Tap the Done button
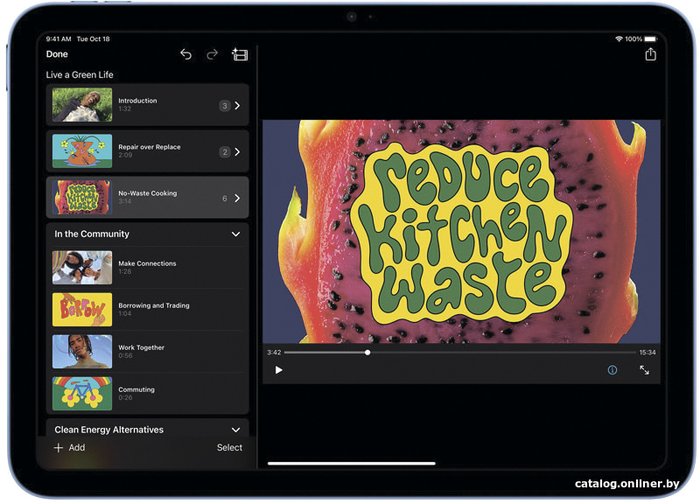 click(x=57, y=54)
